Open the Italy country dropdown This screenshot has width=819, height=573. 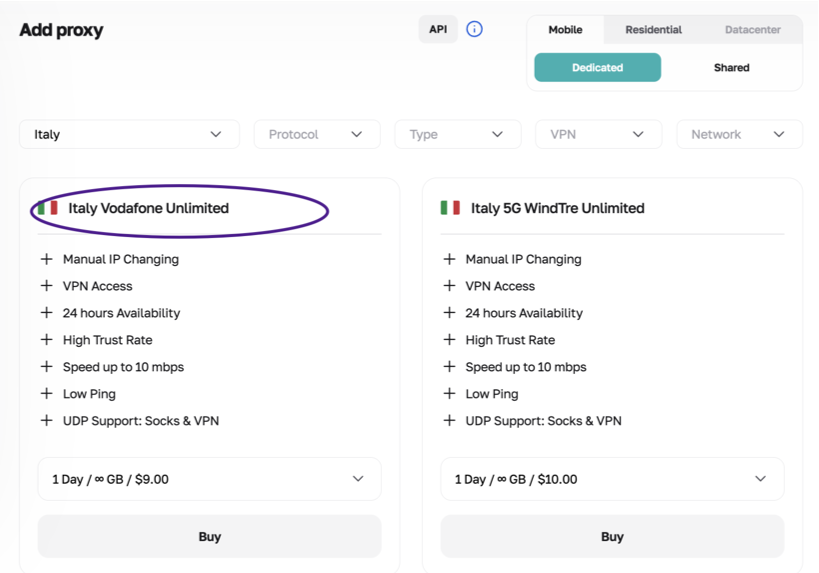[129, 134]
